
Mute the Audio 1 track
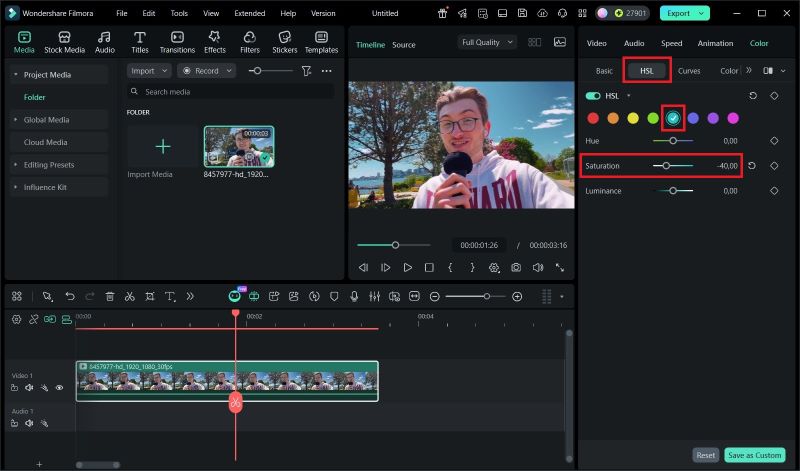point(29,423)
